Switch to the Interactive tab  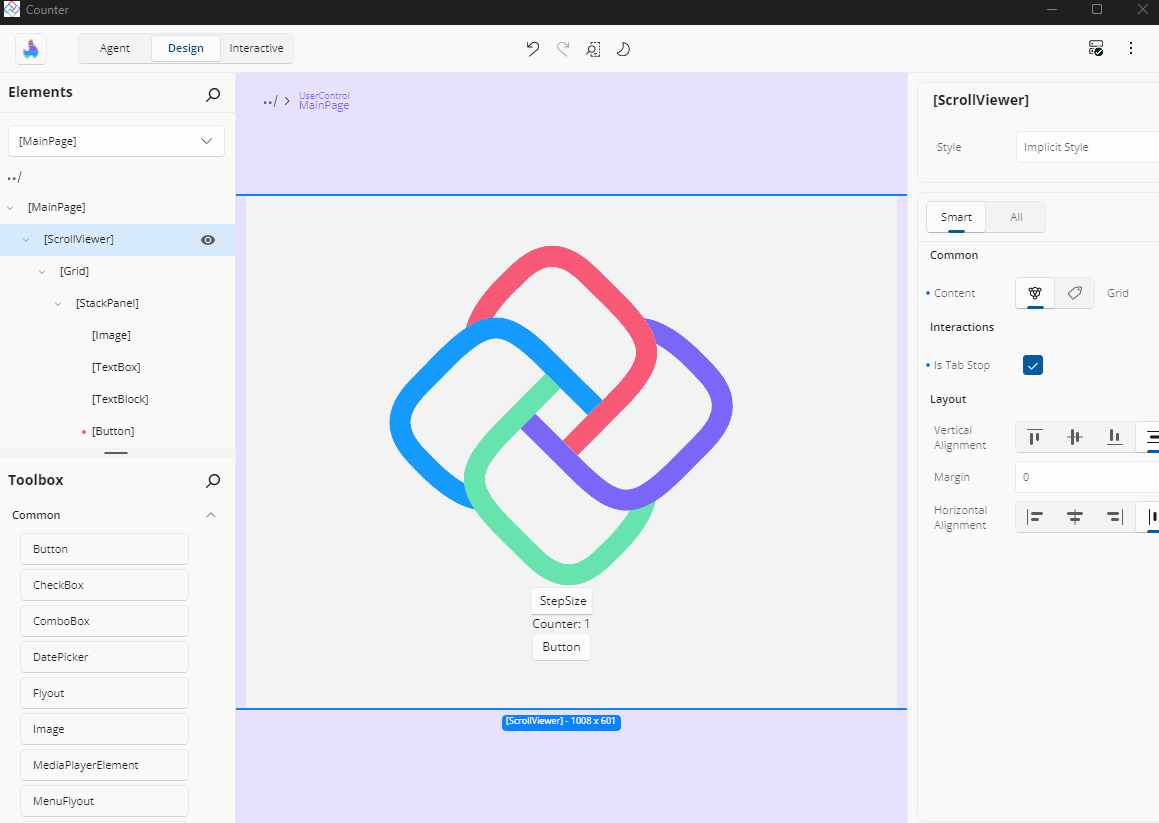[256, 47]
